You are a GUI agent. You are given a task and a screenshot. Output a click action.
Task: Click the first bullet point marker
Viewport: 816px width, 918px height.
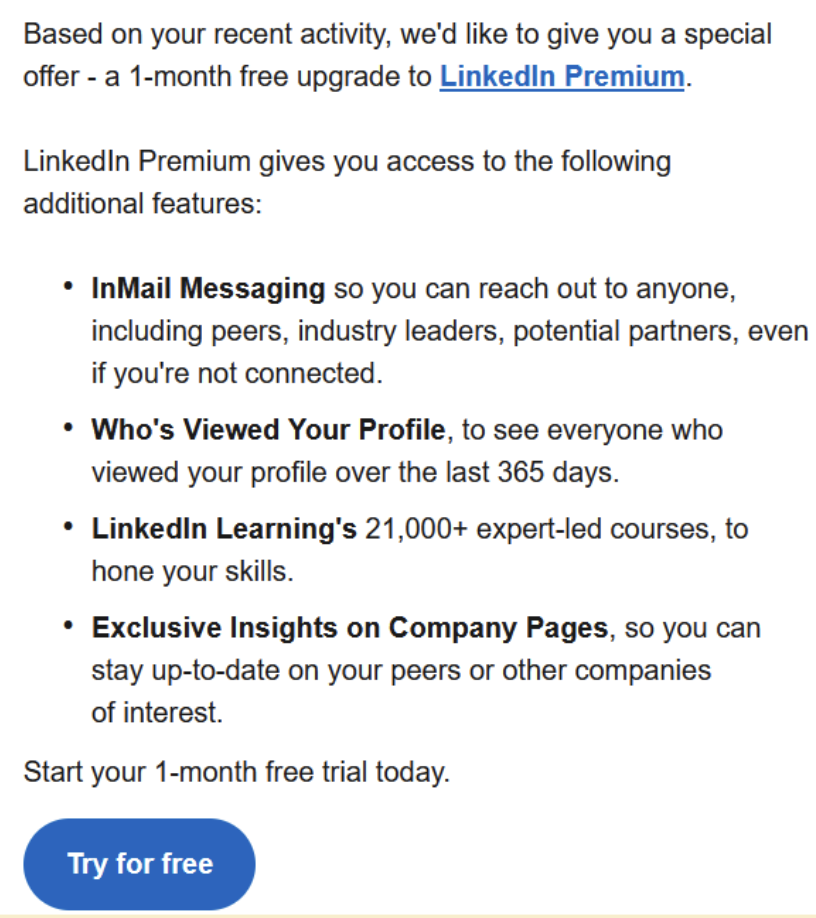70,285
